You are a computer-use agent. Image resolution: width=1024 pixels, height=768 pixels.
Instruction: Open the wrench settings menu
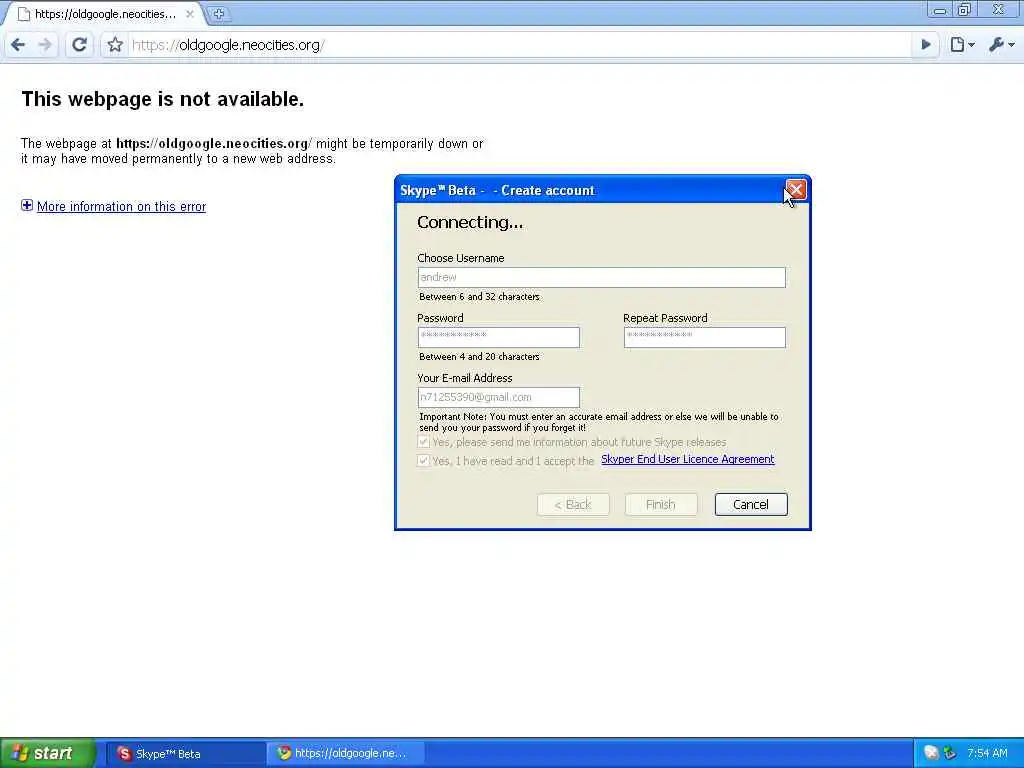1001,44
